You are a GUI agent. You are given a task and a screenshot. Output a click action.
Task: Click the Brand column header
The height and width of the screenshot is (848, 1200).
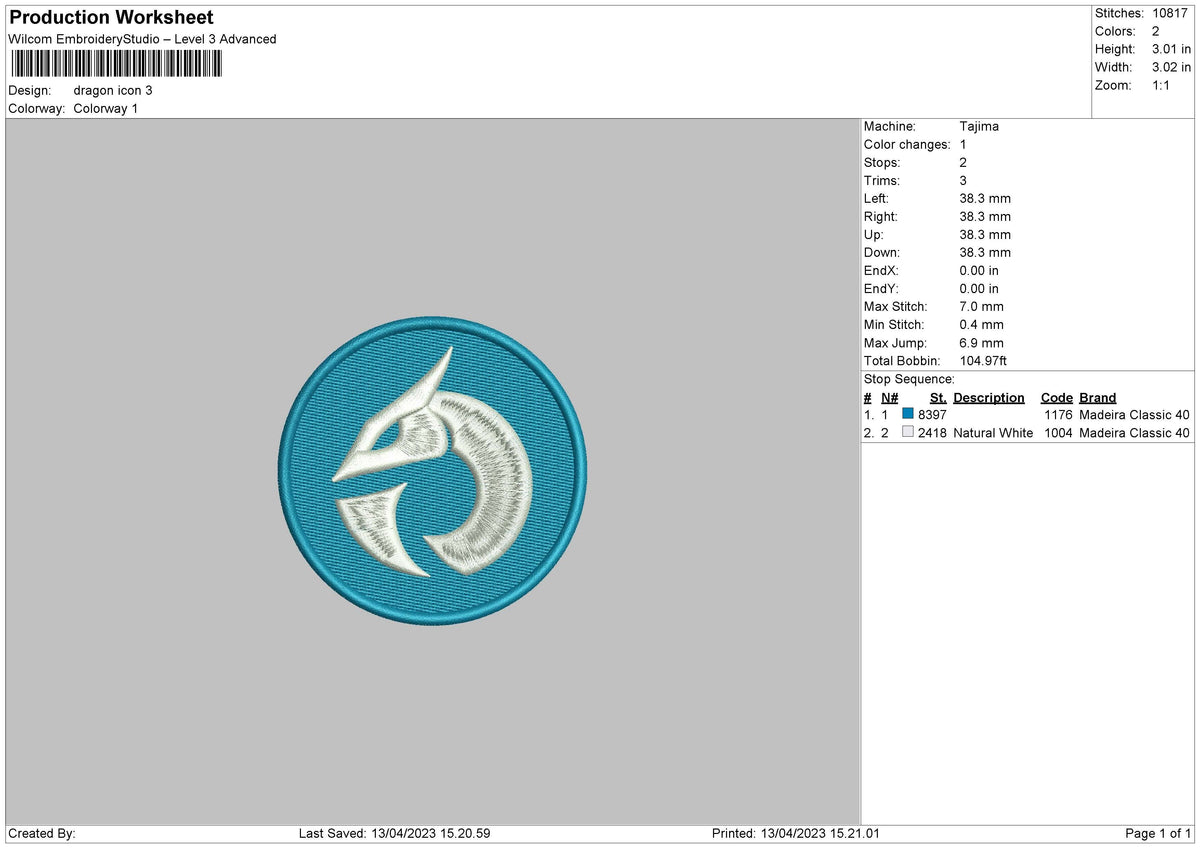(1097, 397)
